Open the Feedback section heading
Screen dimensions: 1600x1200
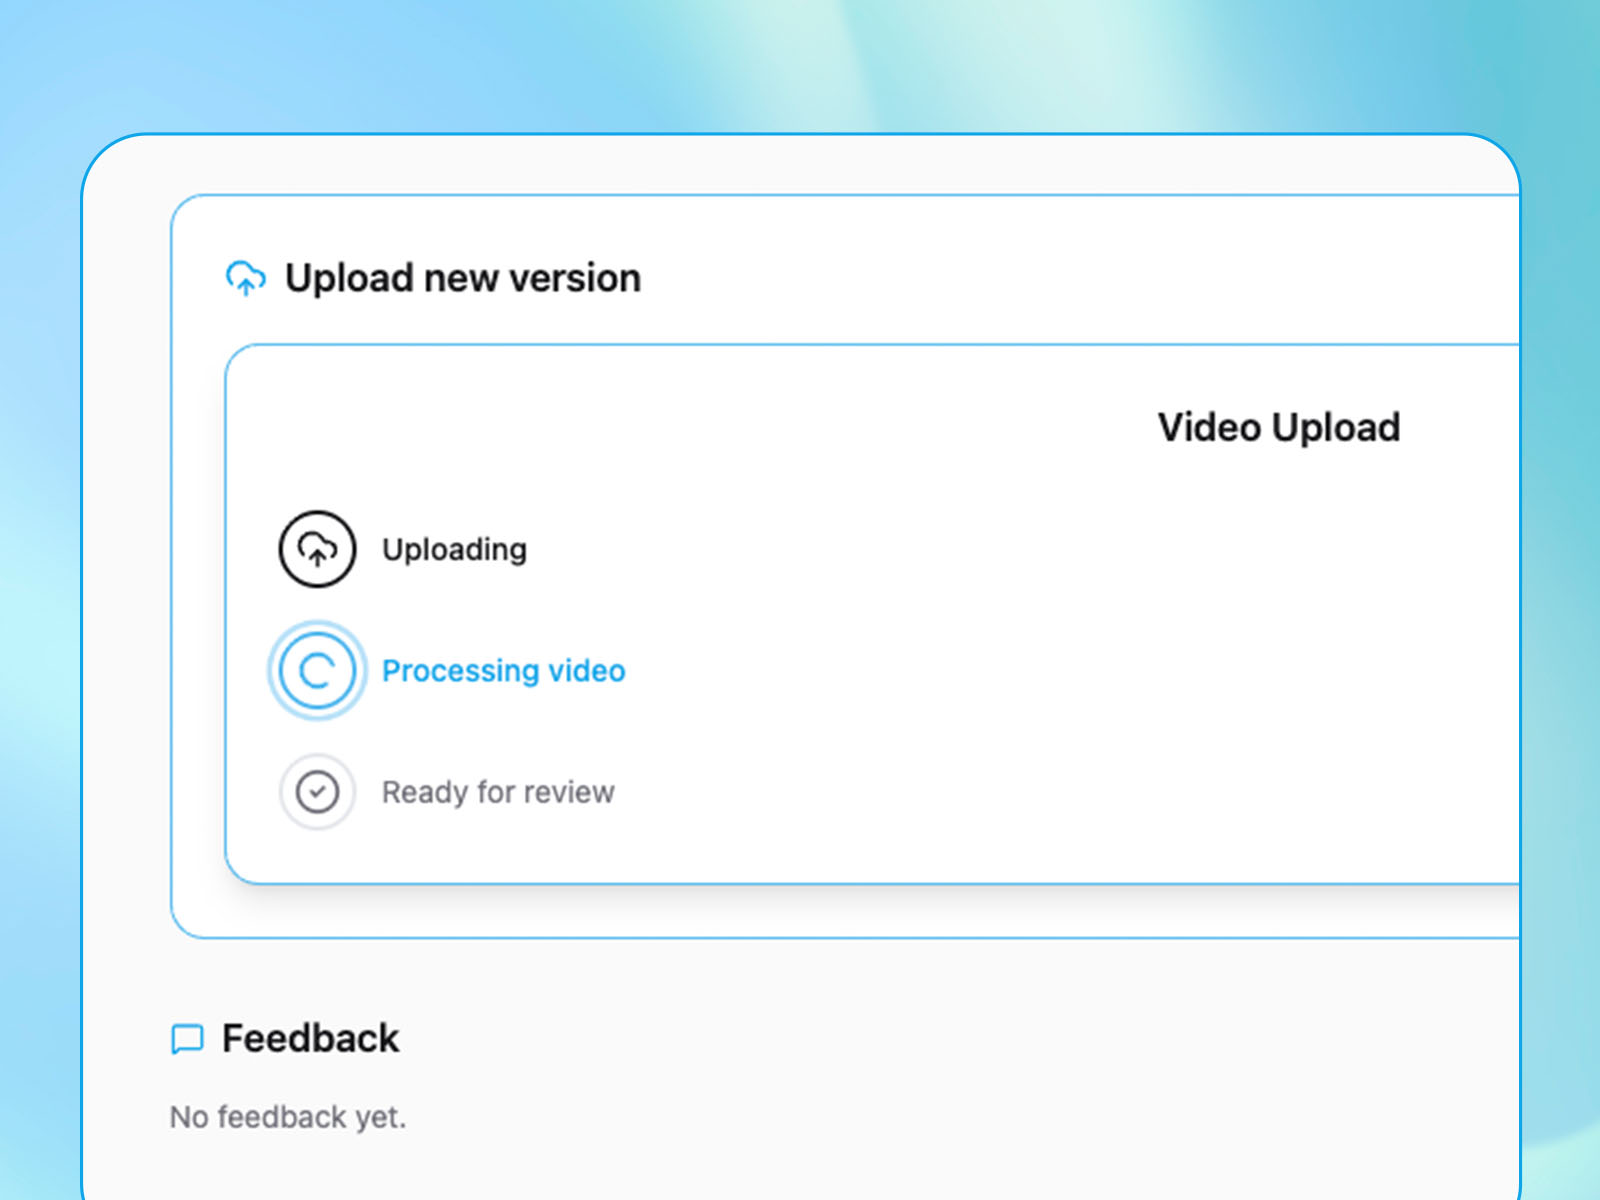[x=310, y=1038]
